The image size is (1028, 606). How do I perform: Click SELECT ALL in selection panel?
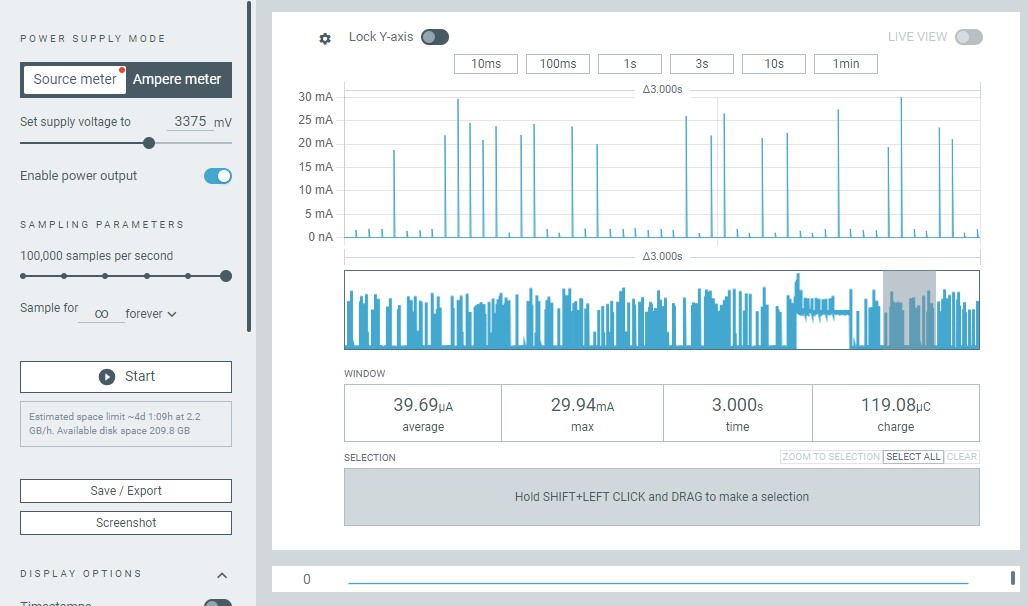[x=913, y=457]
